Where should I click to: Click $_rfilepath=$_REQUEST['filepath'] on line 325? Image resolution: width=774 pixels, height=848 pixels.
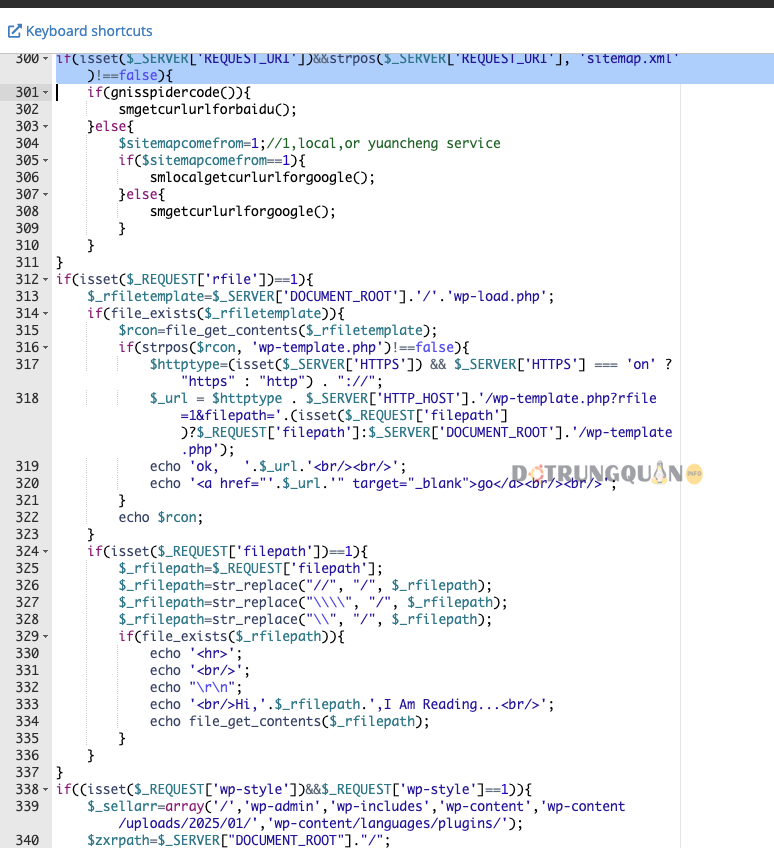[x=250, y=568]
